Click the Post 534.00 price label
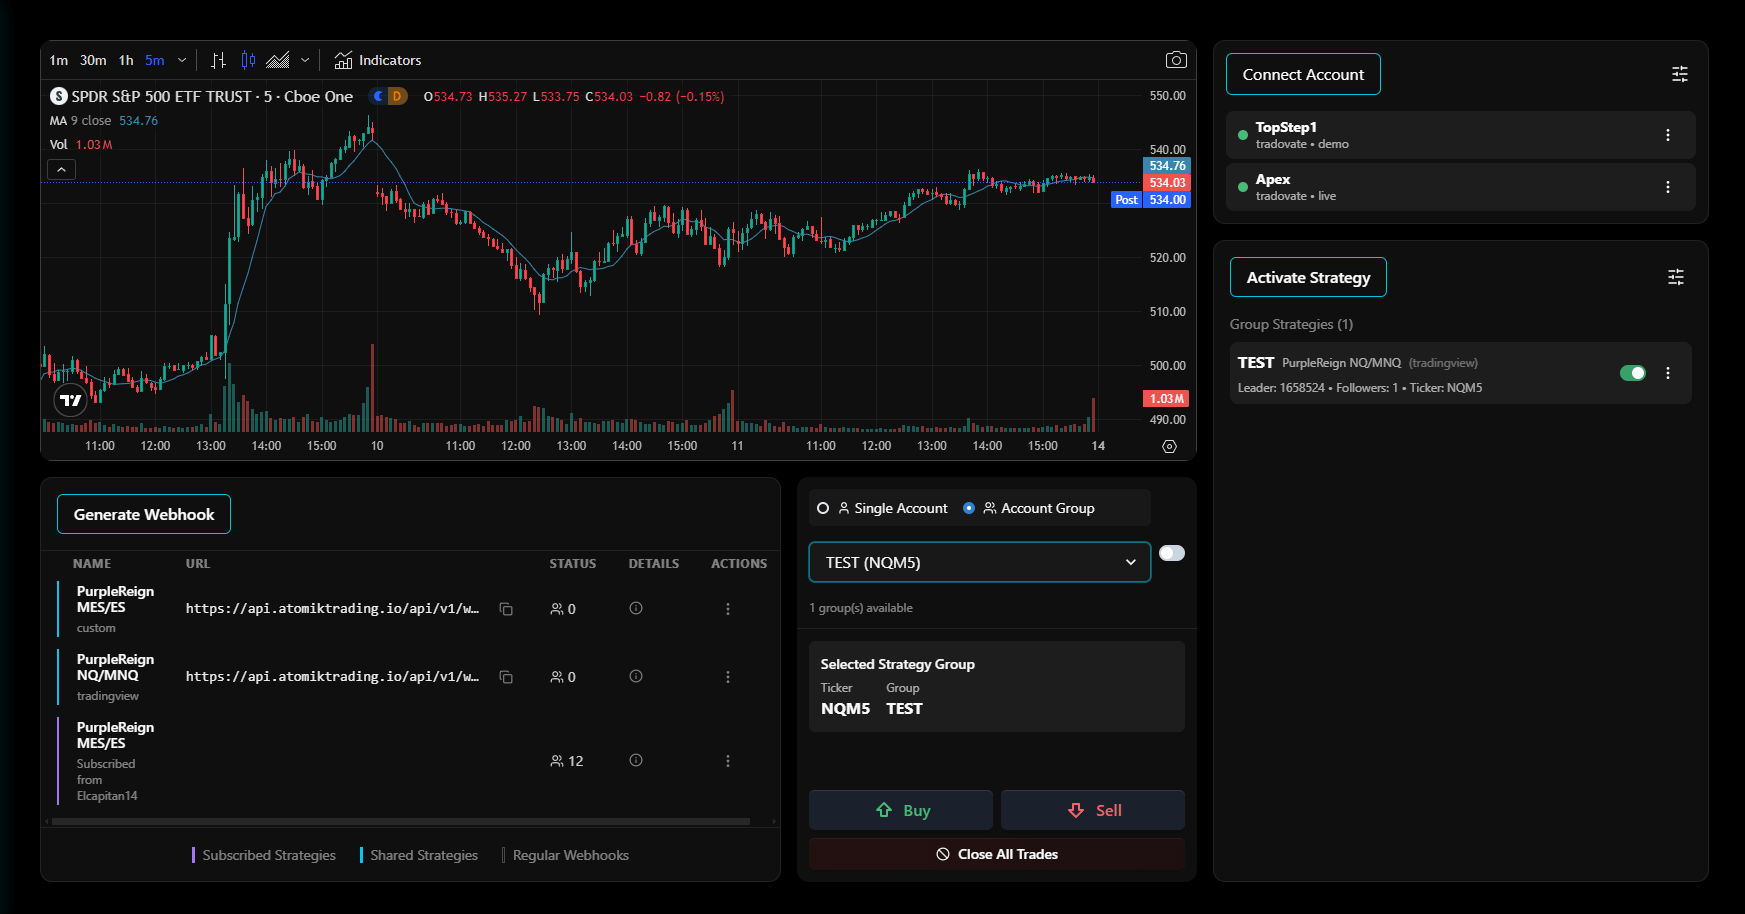This screenshot has width=1745, height=914. click(1150, 200)
